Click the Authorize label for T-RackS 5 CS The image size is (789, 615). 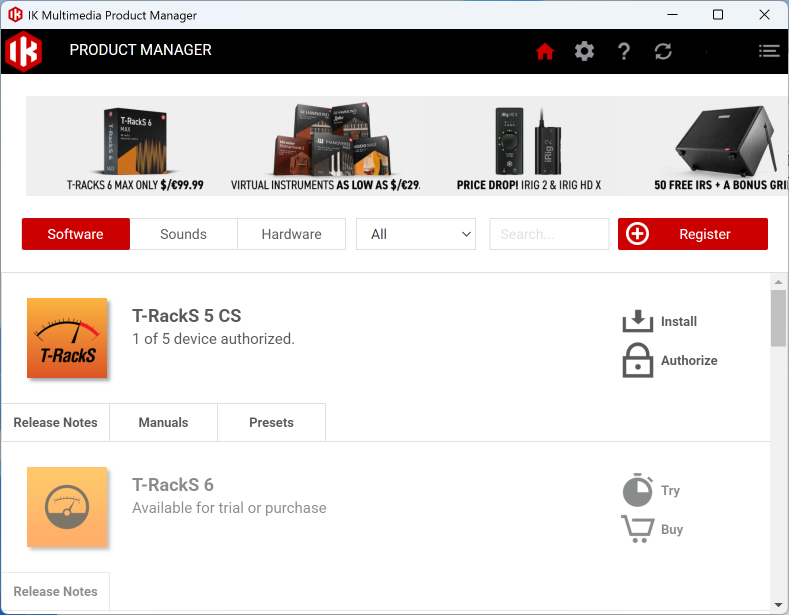(x=689, y=360)
